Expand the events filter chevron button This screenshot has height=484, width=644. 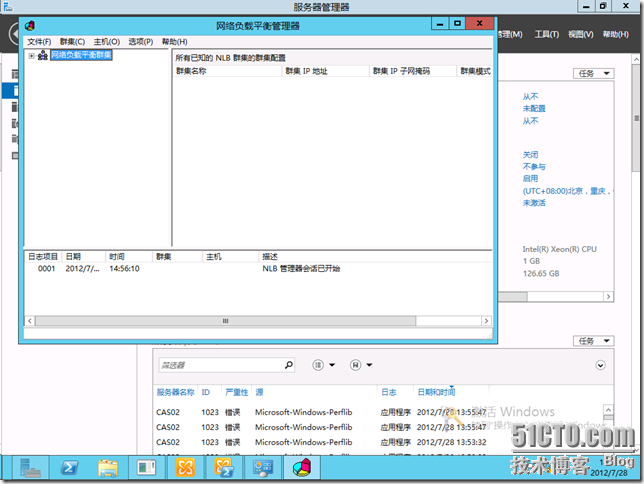pos(600,365)
